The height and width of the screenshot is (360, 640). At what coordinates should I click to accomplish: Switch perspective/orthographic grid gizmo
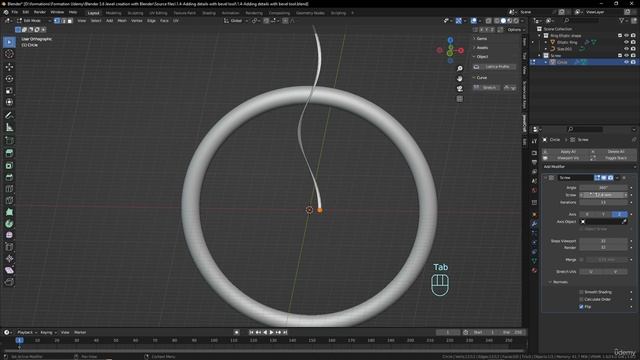point(460,99)
